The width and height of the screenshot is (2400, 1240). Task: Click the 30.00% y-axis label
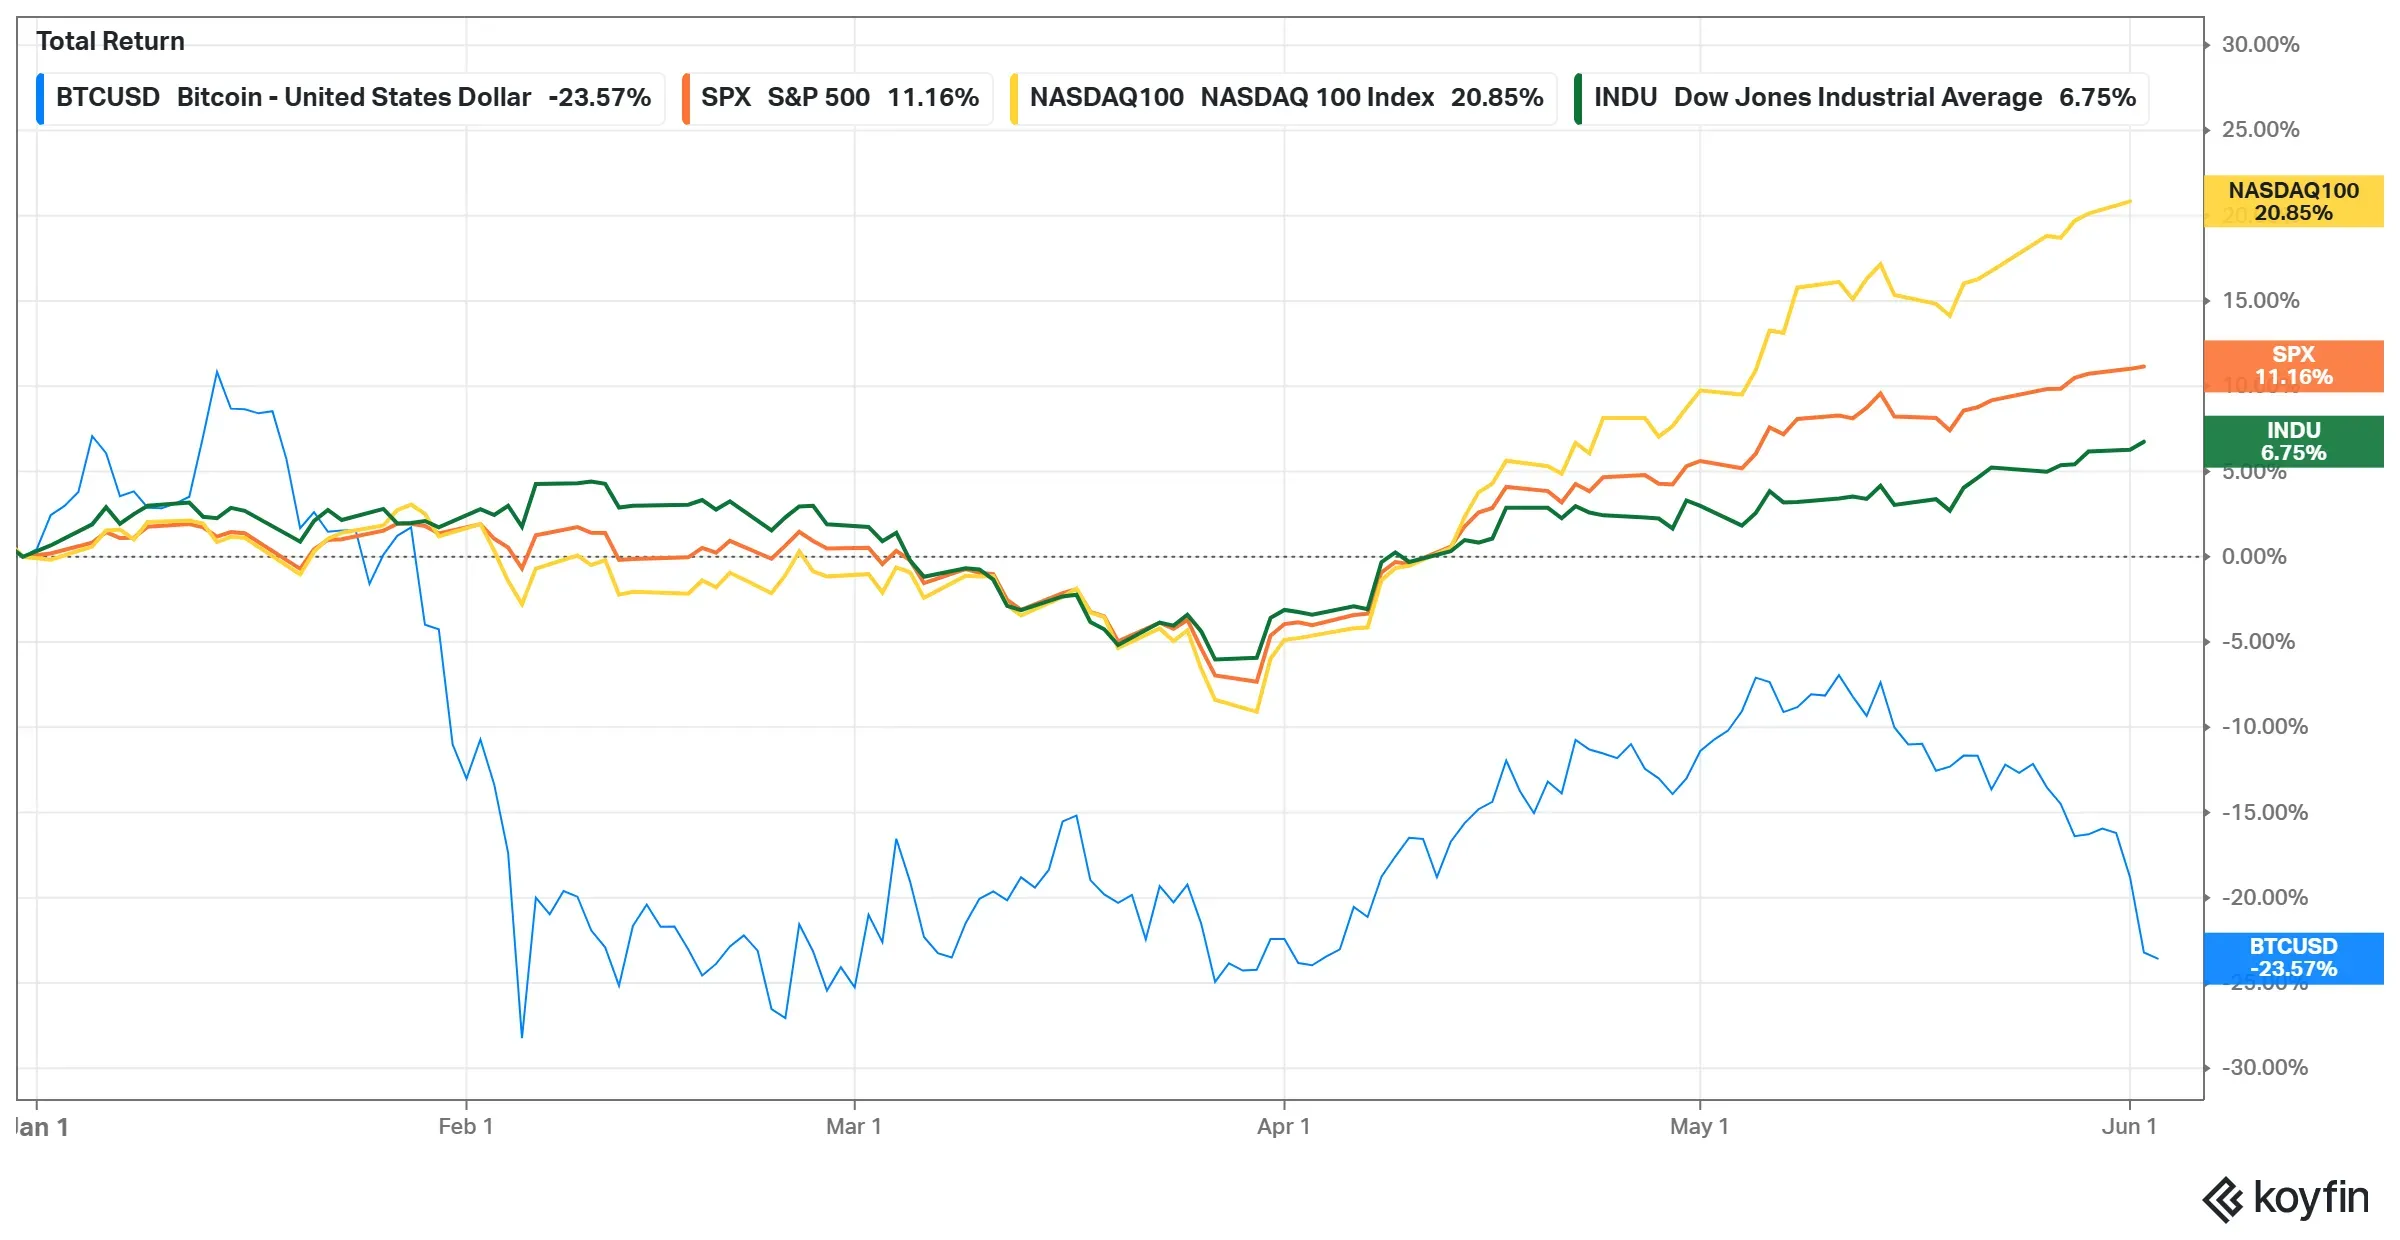coord(2260,44)
